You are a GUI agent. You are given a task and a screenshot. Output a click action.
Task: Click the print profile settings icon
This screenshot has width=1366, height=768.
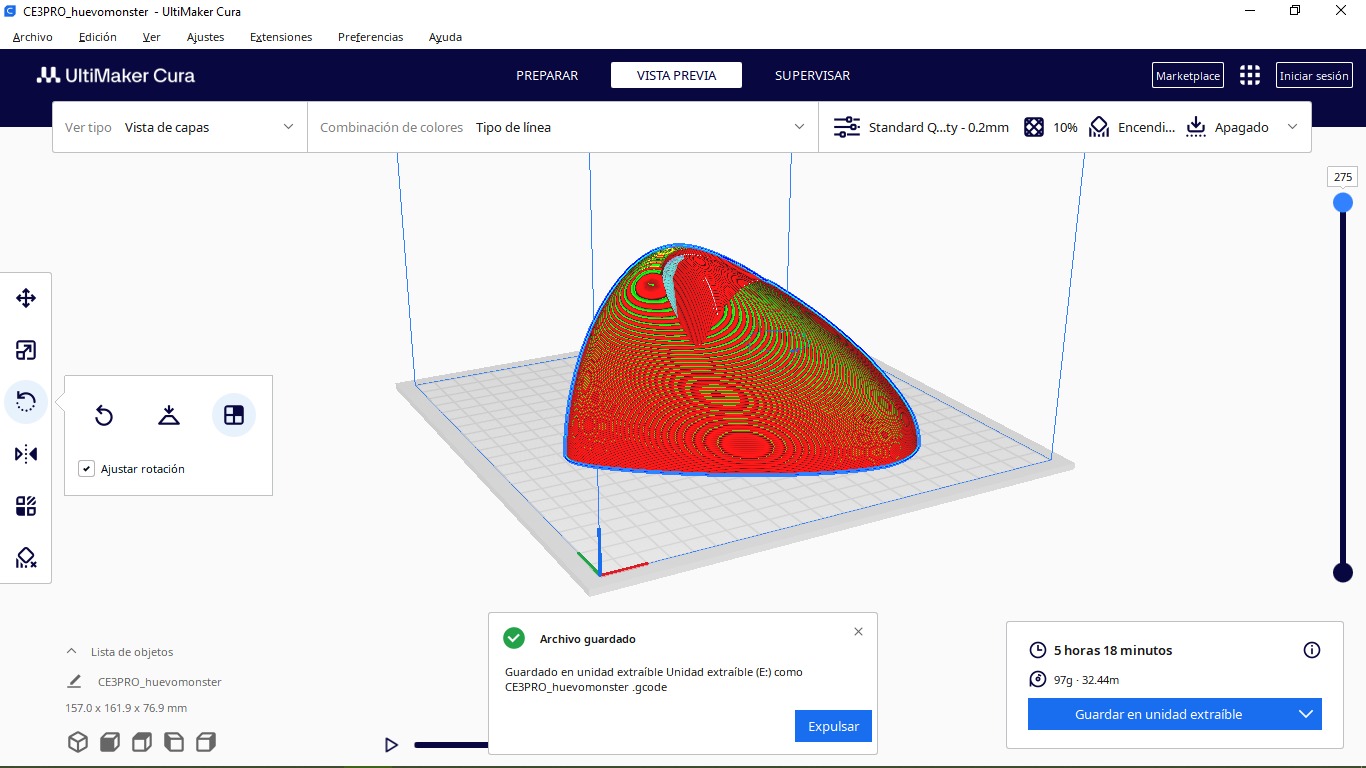[846, 127]
